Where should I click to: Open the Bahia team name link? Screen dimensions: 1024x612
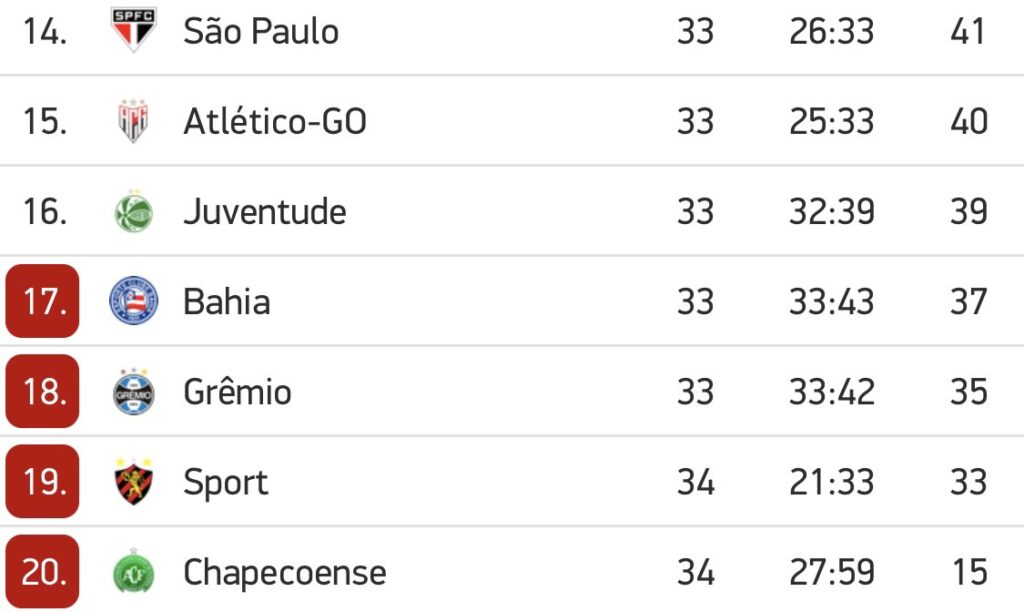click(x=227, y=302)
